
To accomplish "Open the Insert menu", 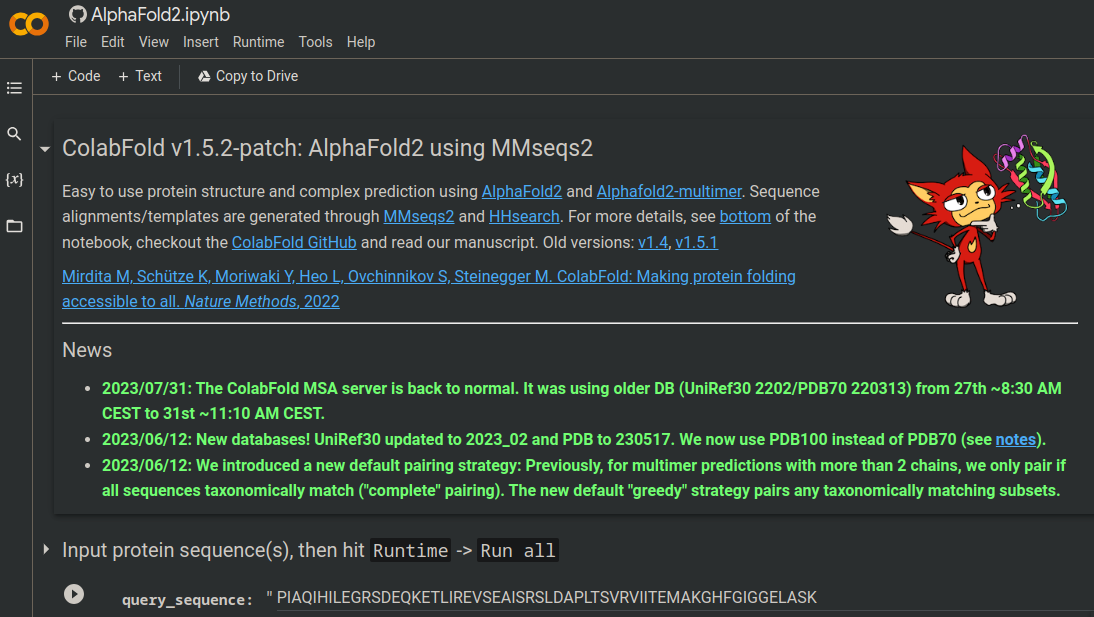I will pyautogui.click(x=200, y=42).
